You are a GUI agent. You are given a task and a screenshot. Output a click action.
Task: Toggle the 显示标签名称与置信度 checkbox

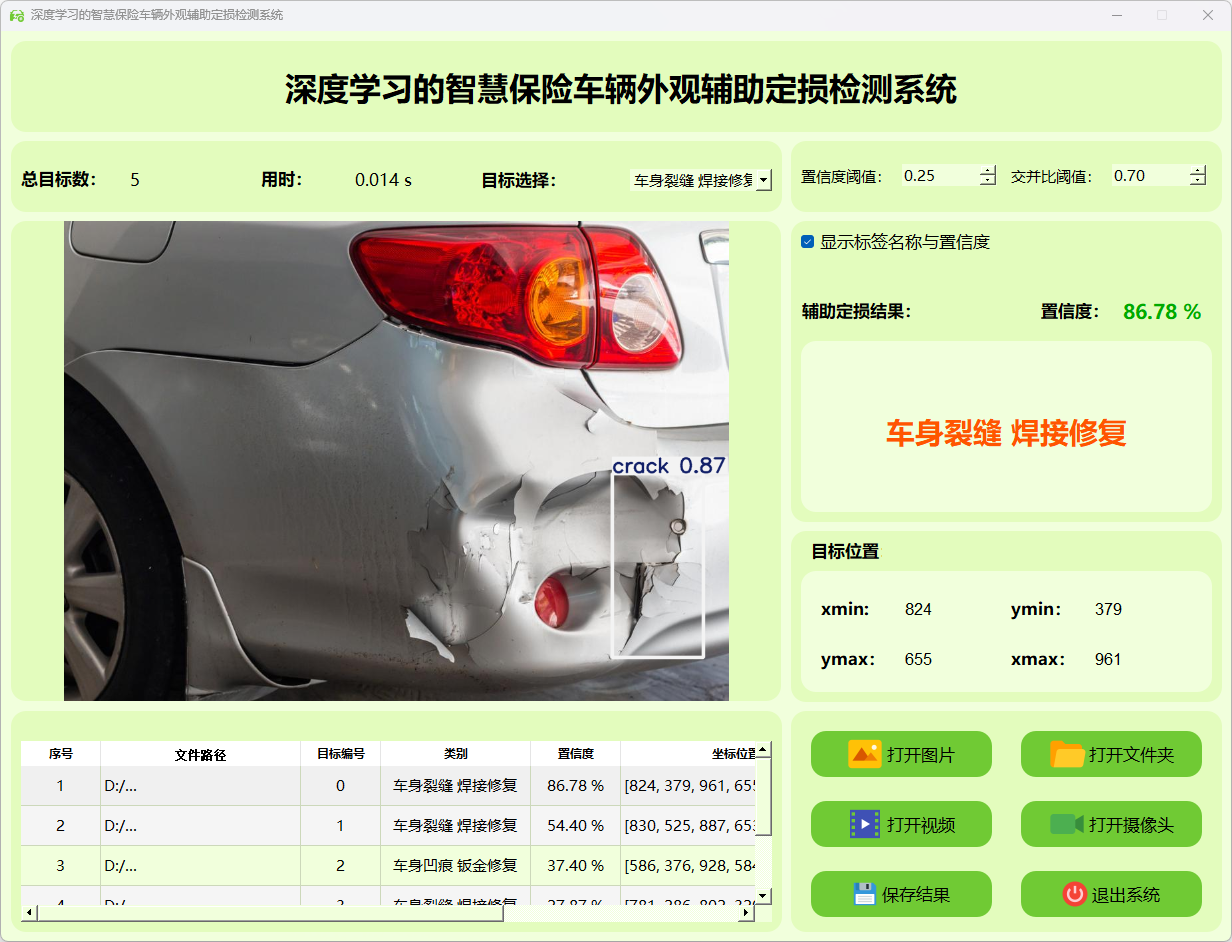pyautogui.click(x=808, y=242)
